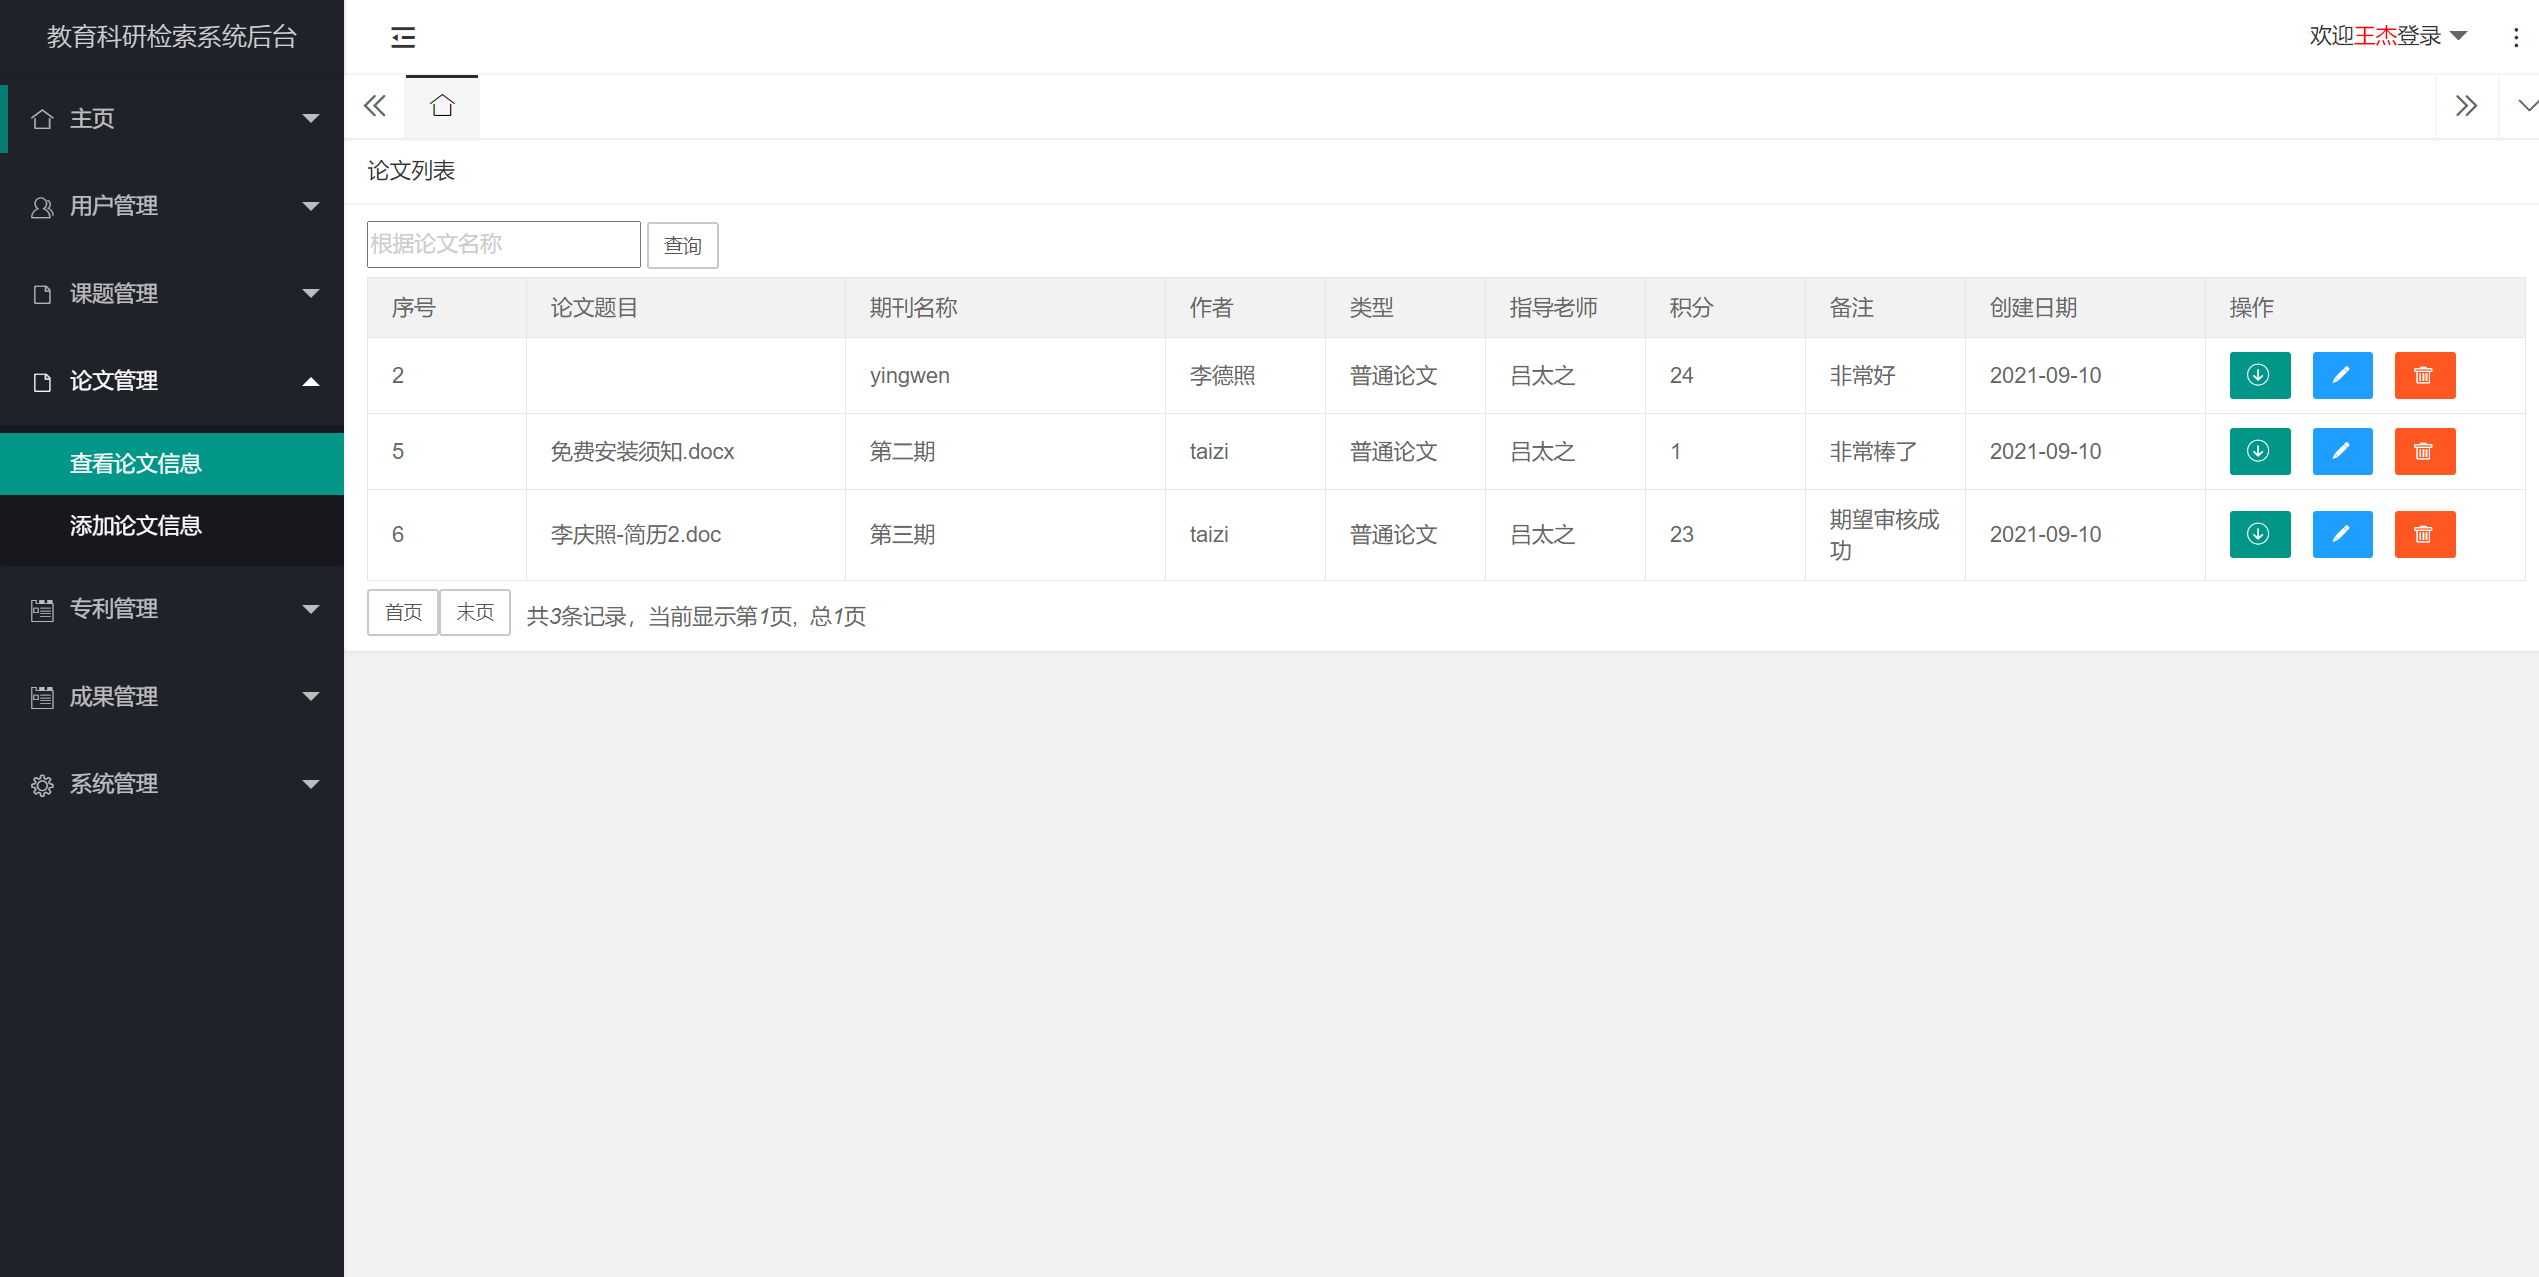
Task: Click the 查询 search button
Action: [x=682, y=245]
